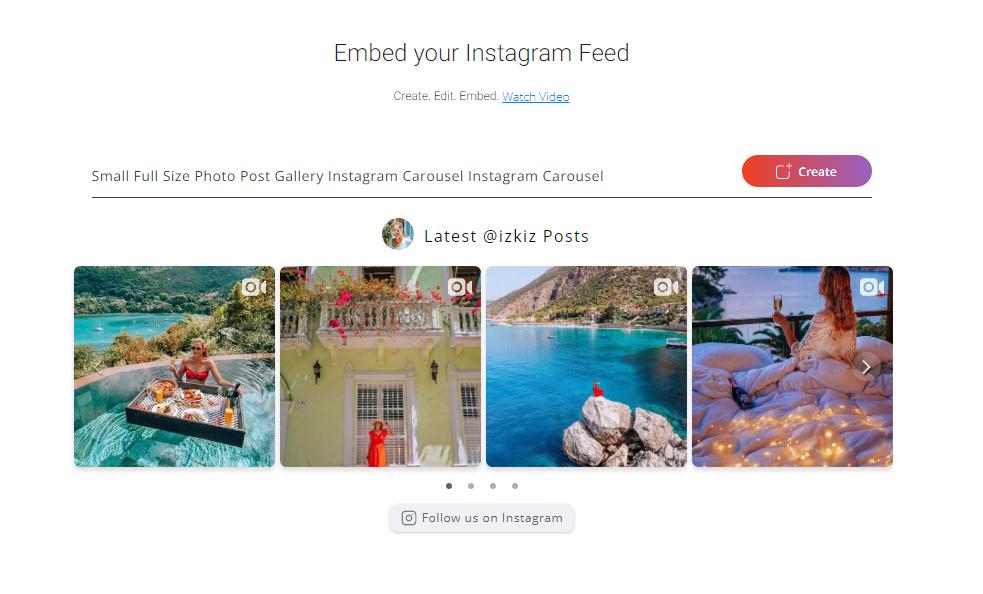Select the first carousel pagination dot
This screenshot has height=594, width=983.
coord(449,486)
